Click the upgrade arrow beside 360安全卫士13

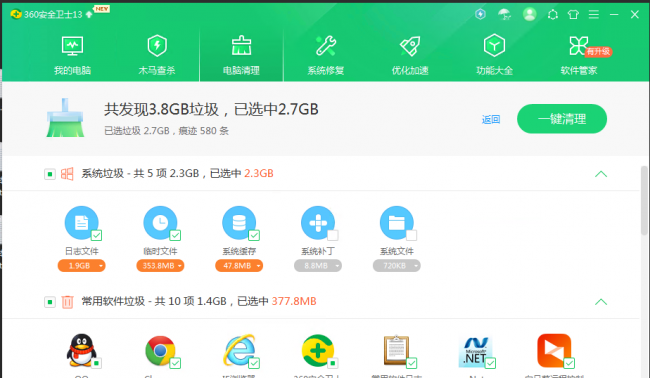(89, 15)
